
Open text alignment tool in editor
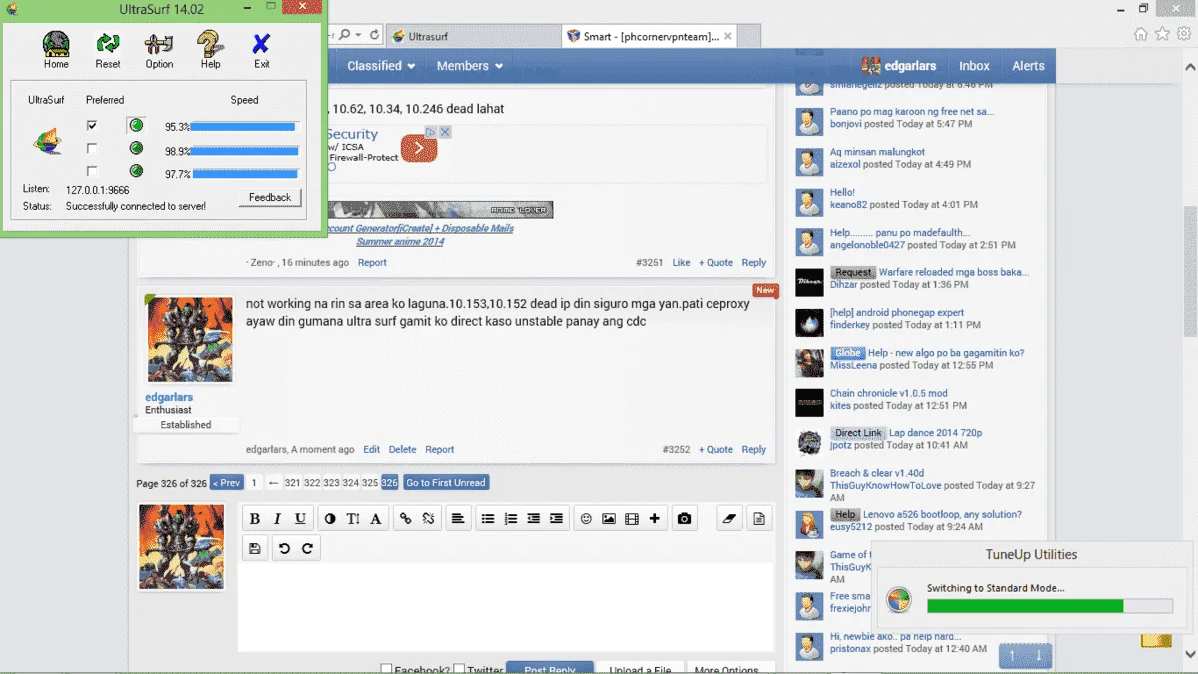[458, 518]
